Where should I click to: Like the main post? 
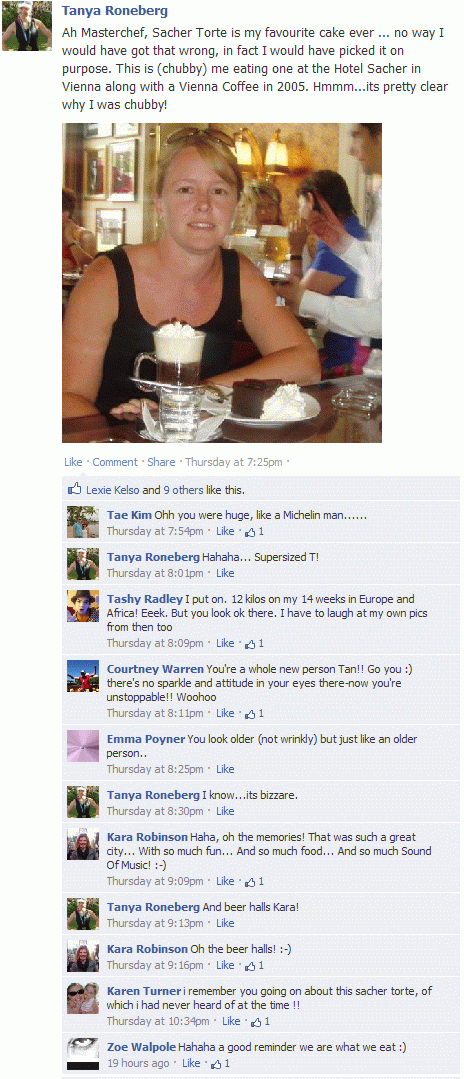(x=73, y=462)
